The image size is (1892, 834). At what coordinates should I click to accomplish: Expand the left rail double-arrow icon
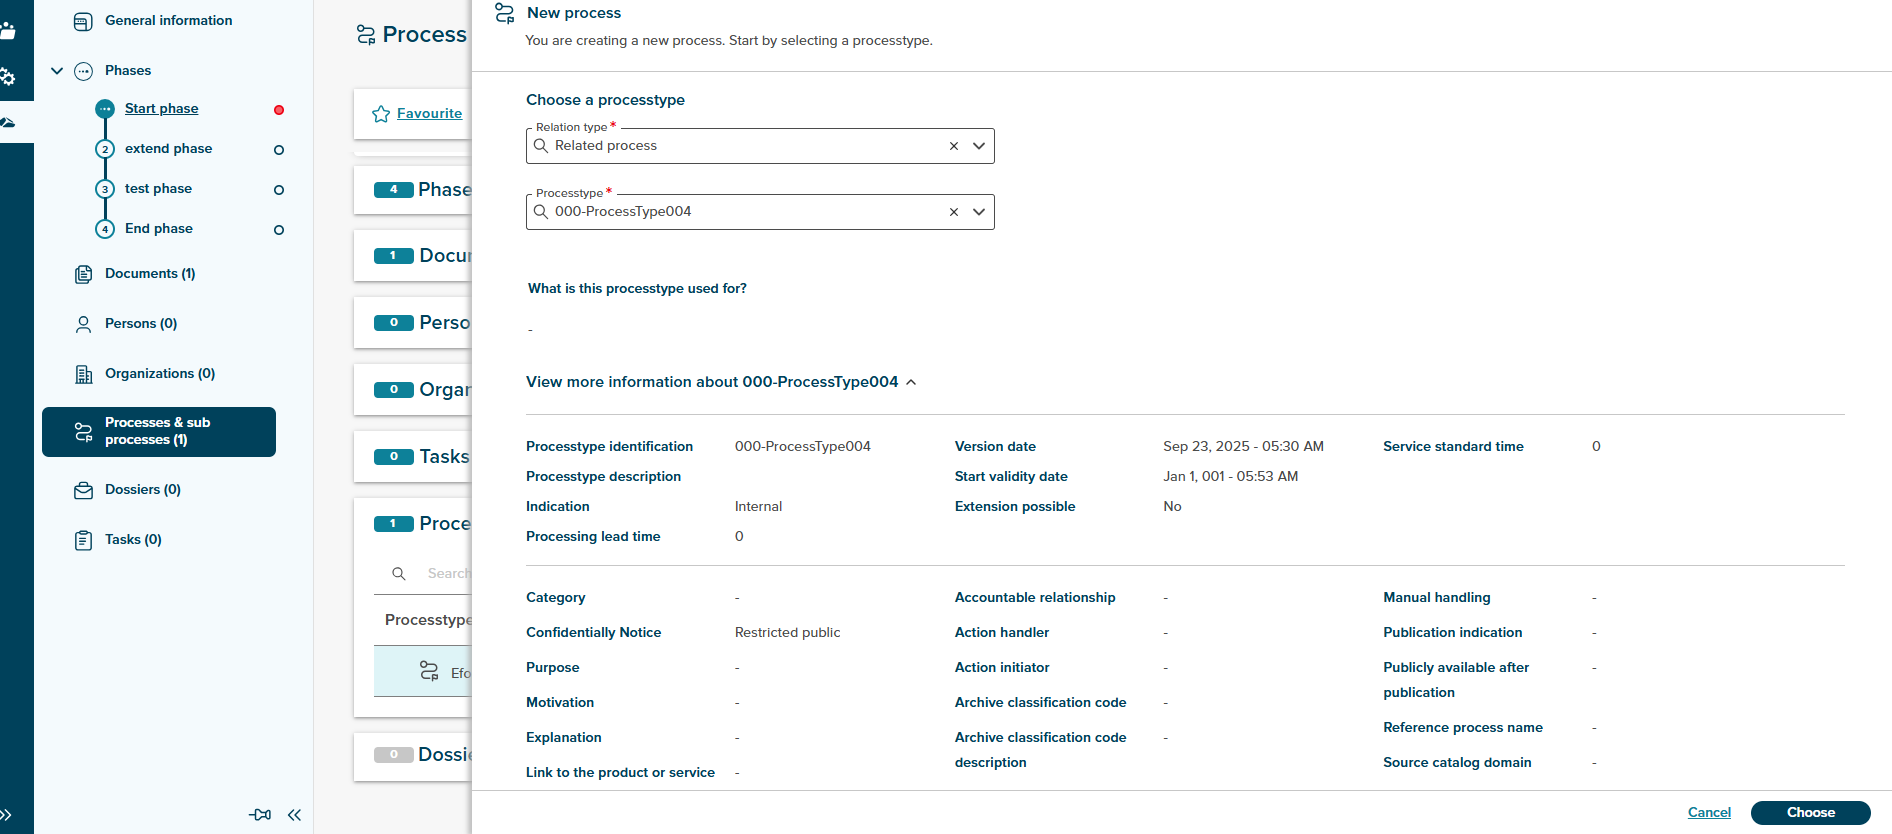[7, 815]
